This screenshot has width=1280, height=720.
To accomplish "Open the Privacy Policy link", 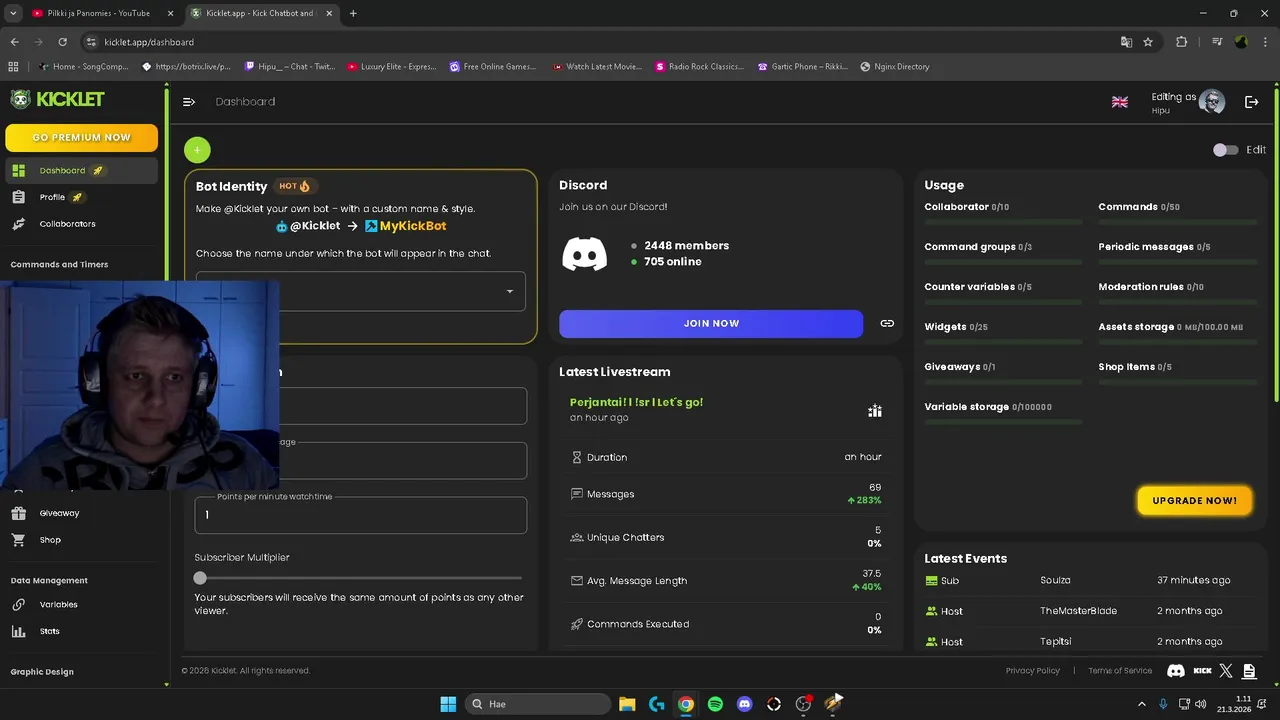I will click(1033, 671).
